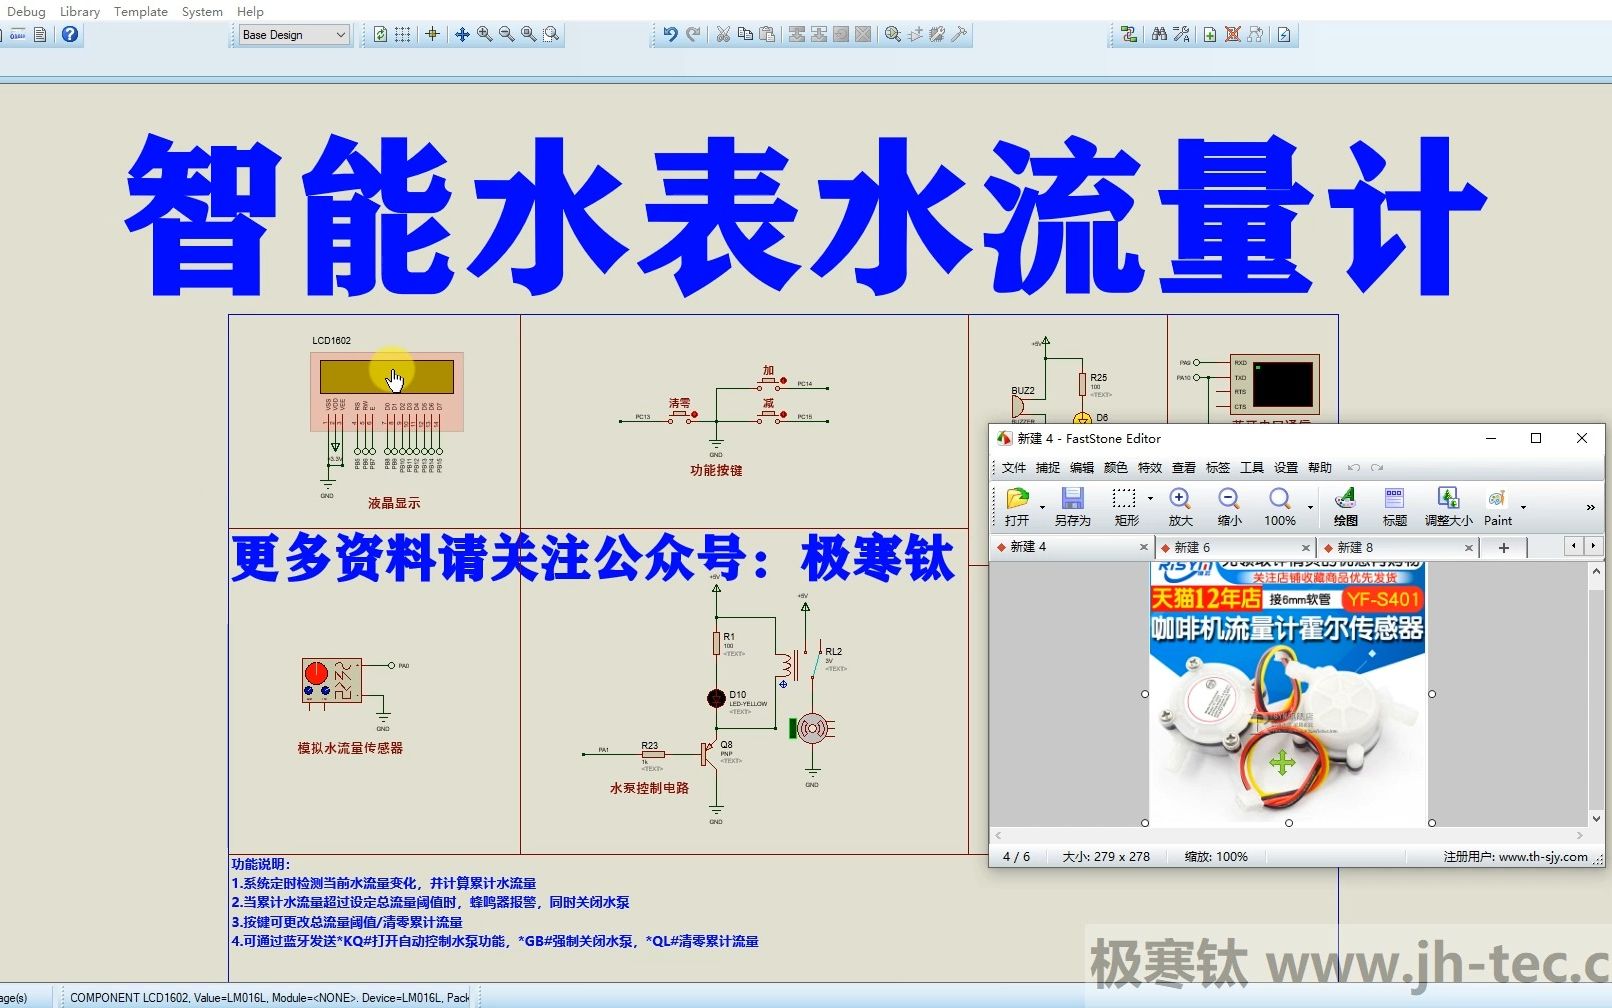The image size is (1612, 1008).
Task: Add a new tab with plus button
Action: [x=1503, y=547]
